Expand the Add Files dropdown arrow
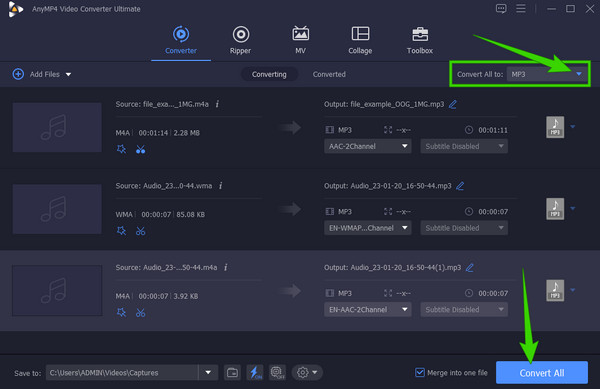Viewport: 600px width, 389px height. coord(68,74)
